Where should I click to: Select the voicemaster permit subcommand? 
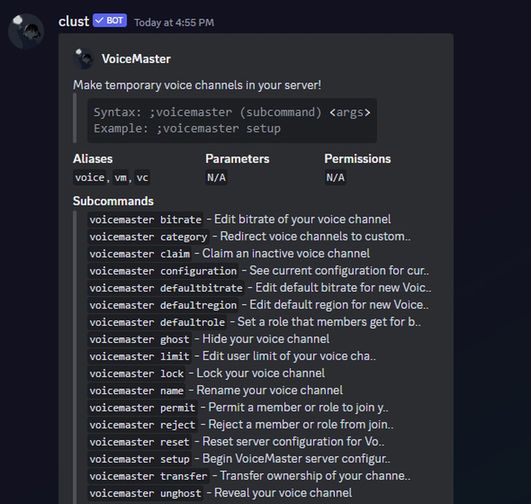pyautogui.click(x=143, y=407)
